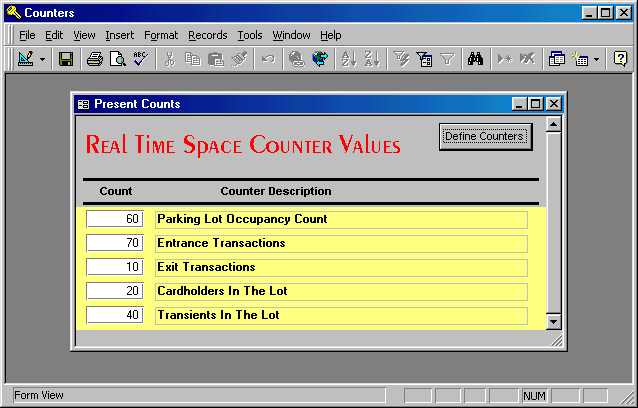Open the Tools menu
The height and width of the screenshot is (408, 638).
pos(250,35)
